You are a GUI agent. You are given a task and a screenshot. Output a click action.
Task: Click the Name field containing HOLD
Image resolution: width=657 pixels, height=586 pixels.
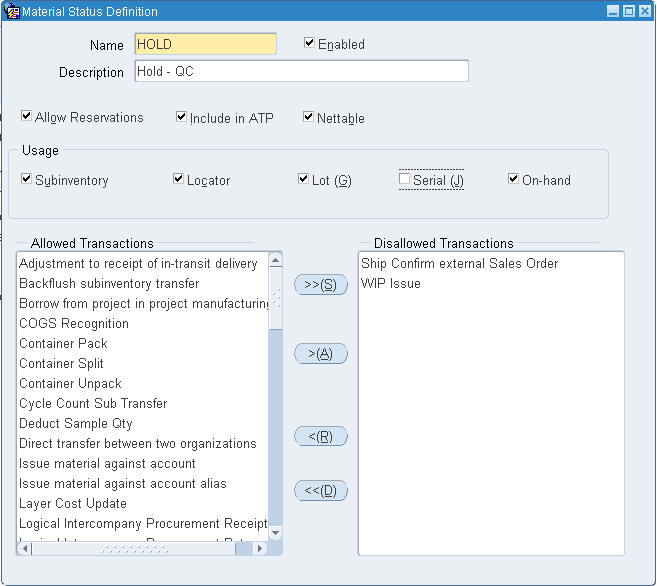tap(206, 44)
